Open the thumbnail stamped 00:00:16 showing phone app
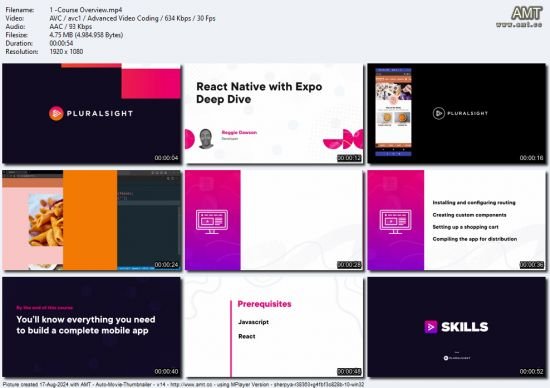 pyautogui.click(x=457, y=113)
